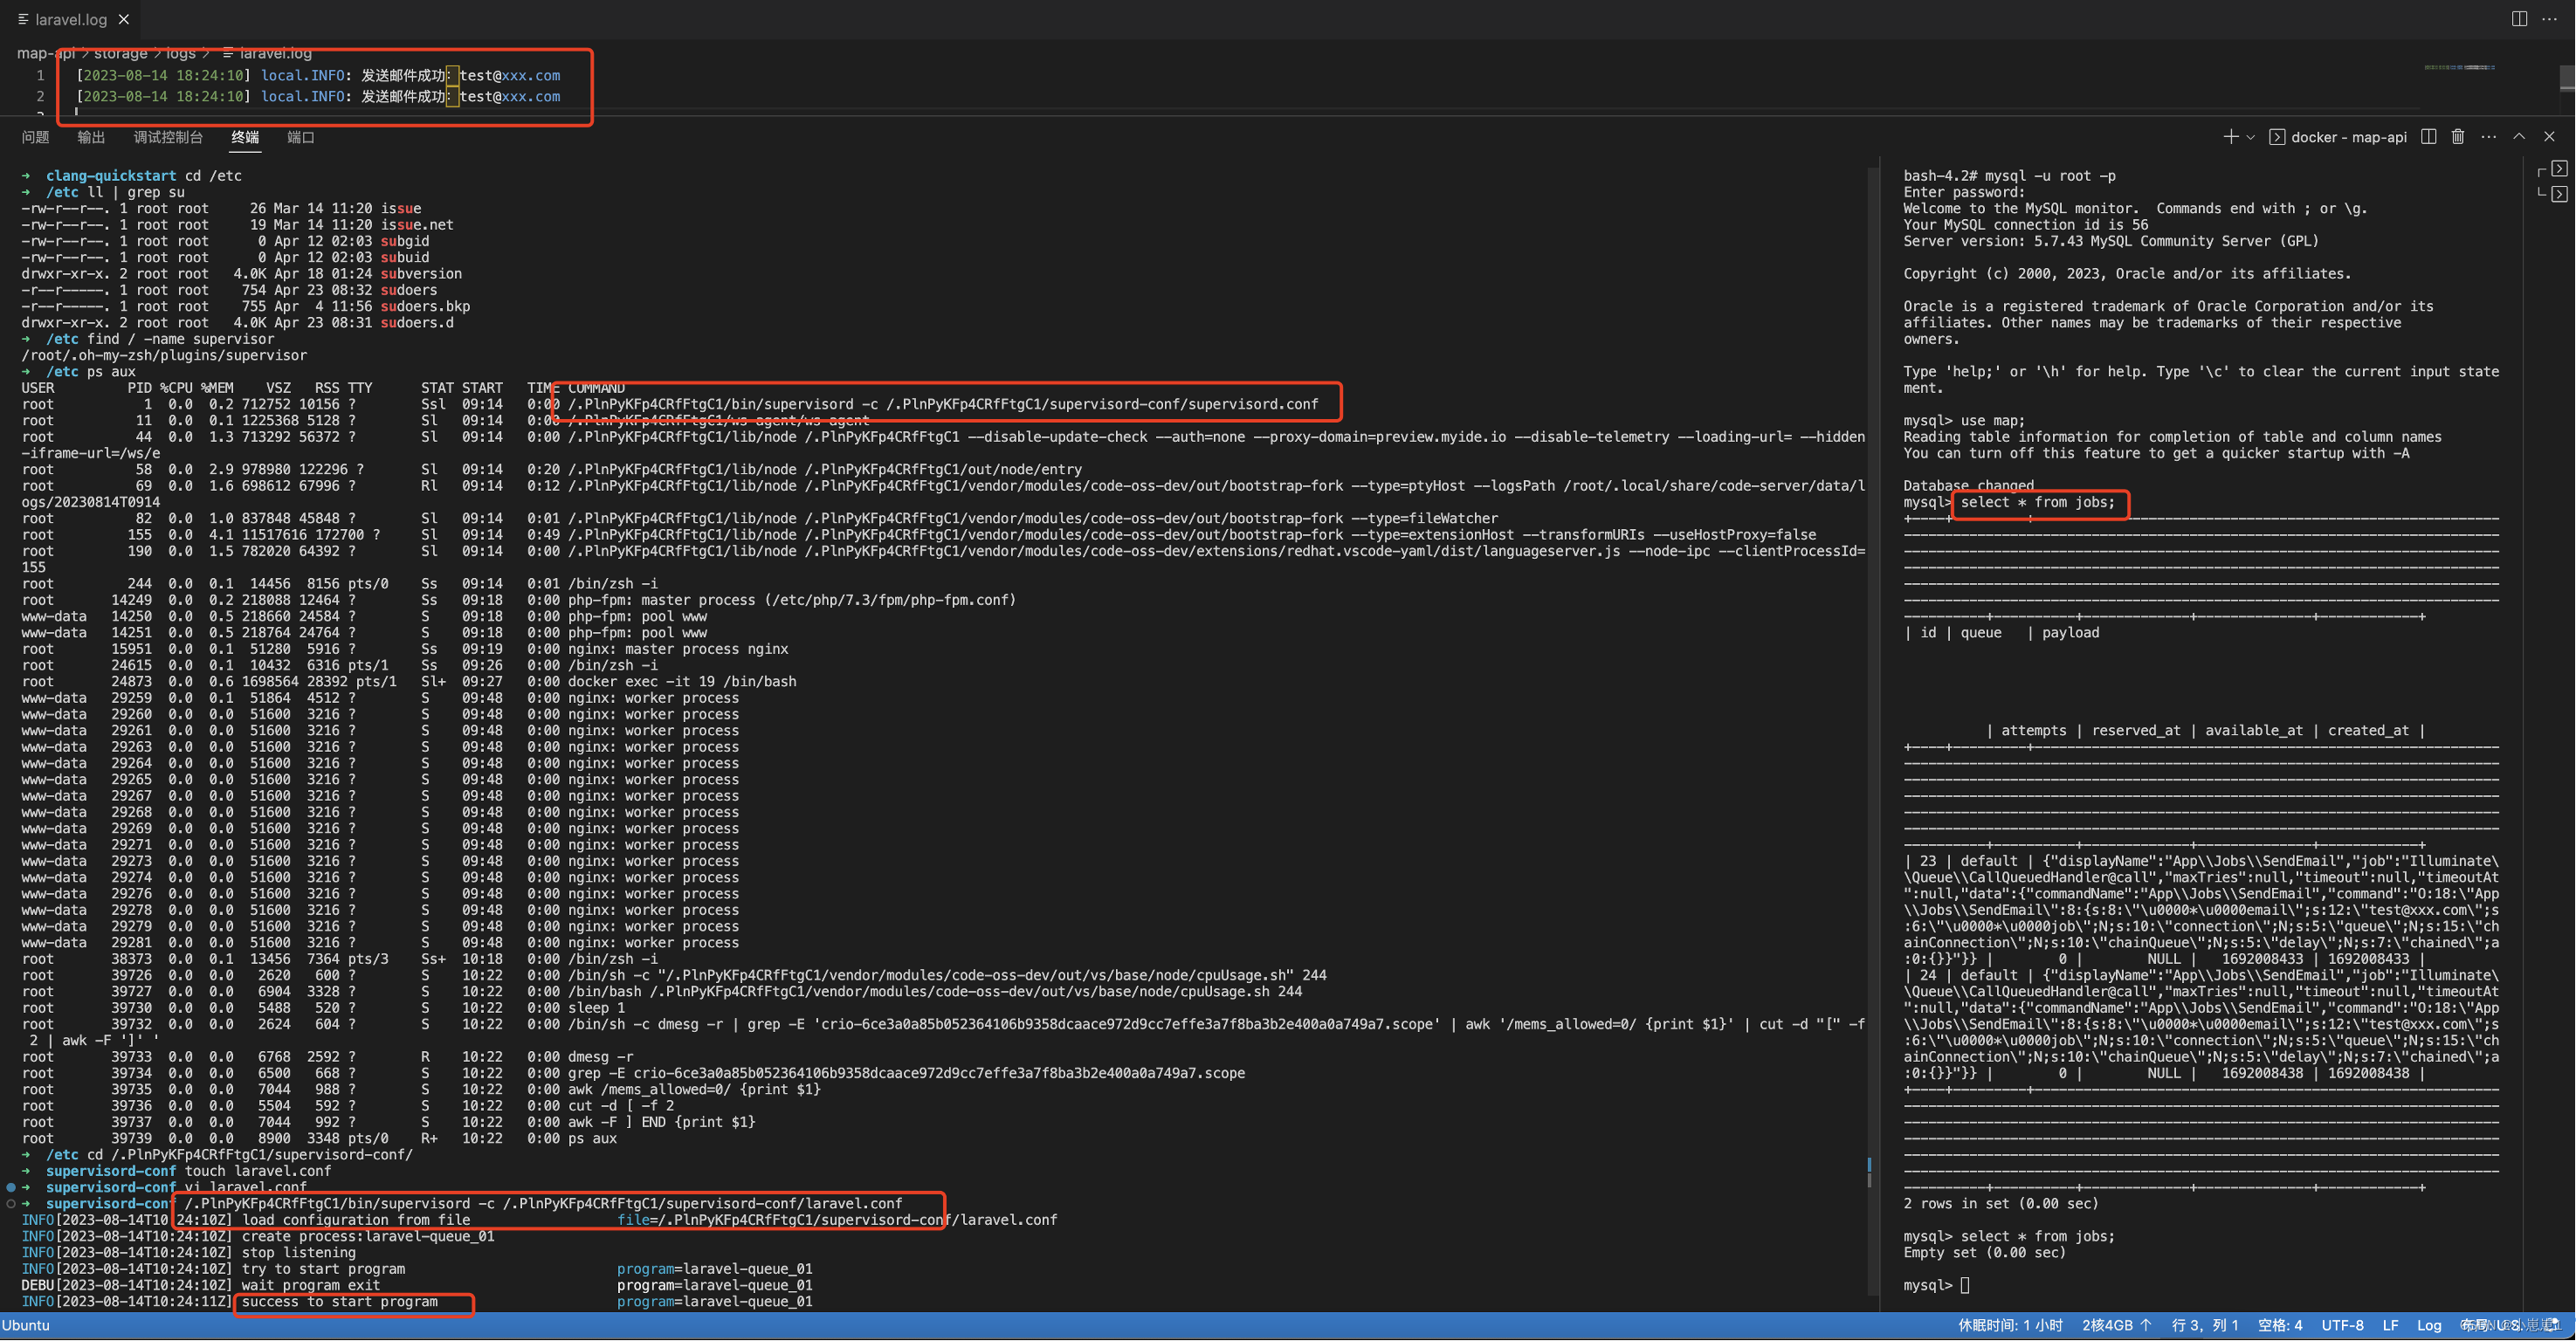Select the 终端 (Terminal) panel tab
The width and height of the screenshot is (2576, 1341).
245,137
